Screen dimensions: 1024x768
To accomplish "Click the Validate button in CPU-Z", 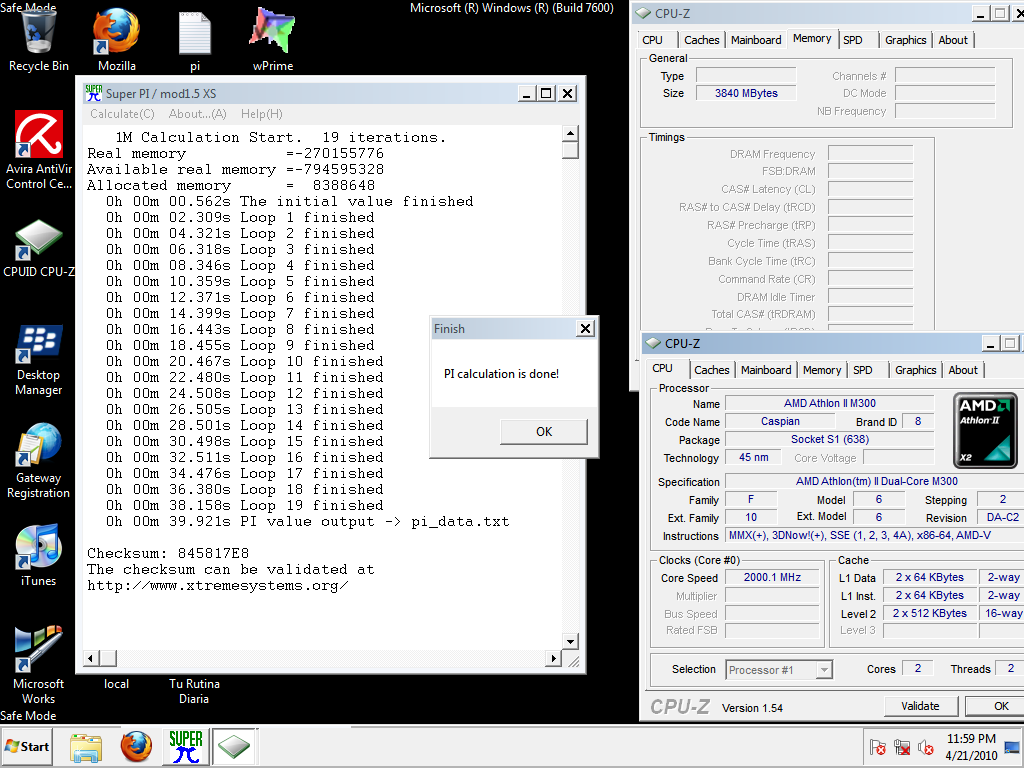I will 920,706.
